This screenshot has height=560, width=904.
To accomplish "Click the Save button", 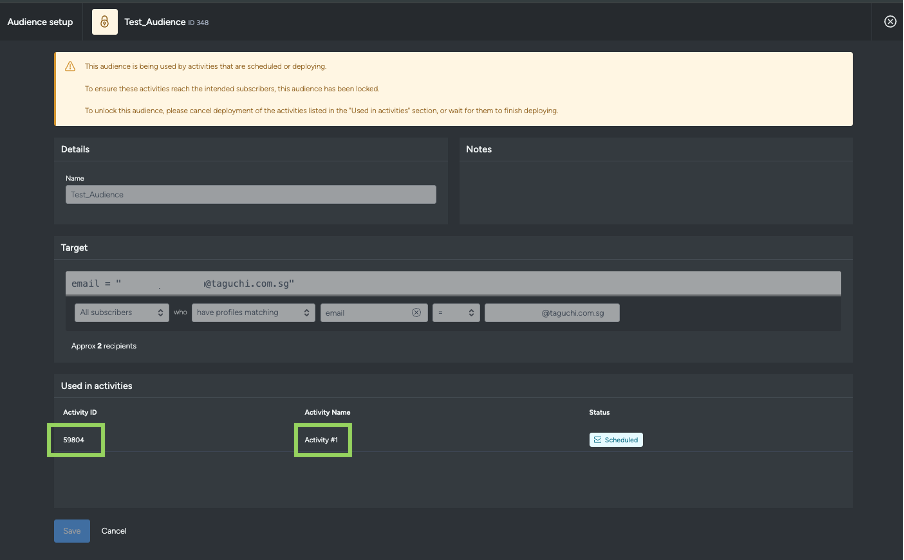I will pyautogui.click(x=72, y=531).
